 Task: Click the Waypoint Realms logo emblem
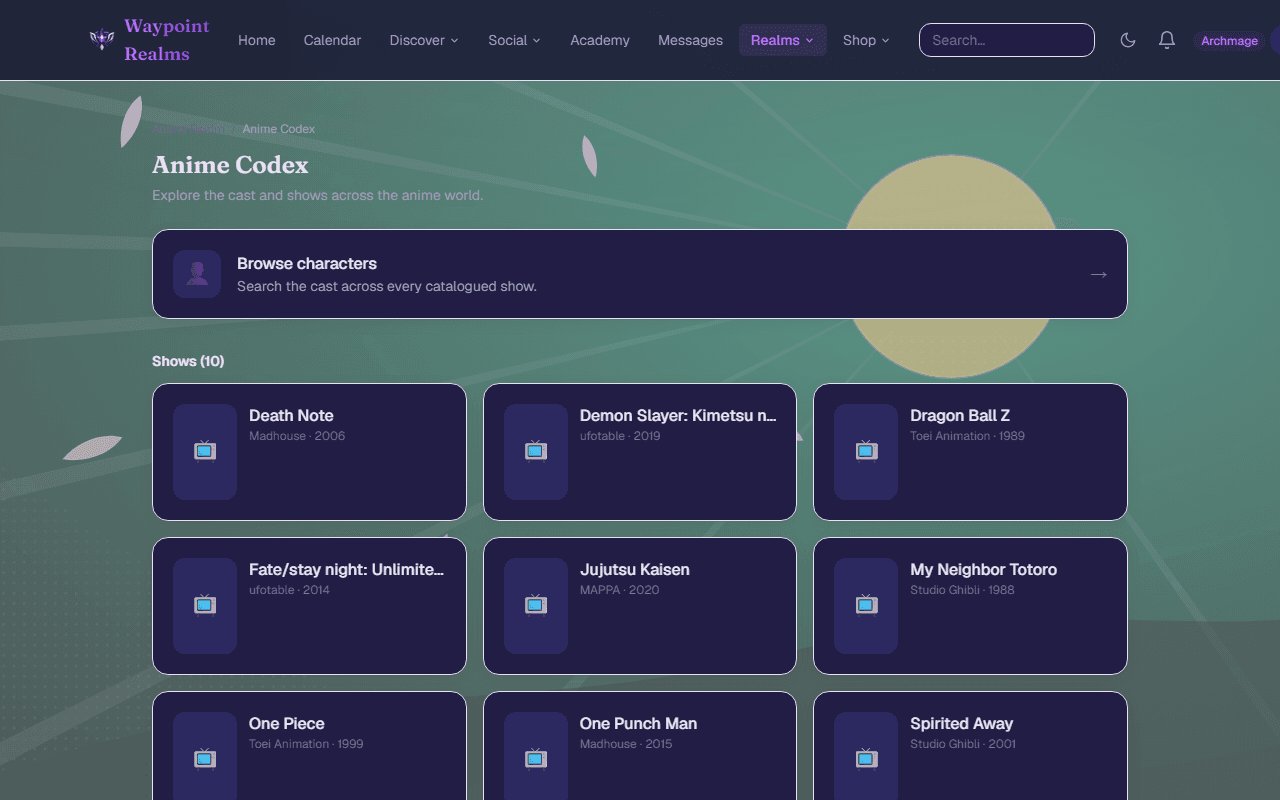(x=102, y=40)
